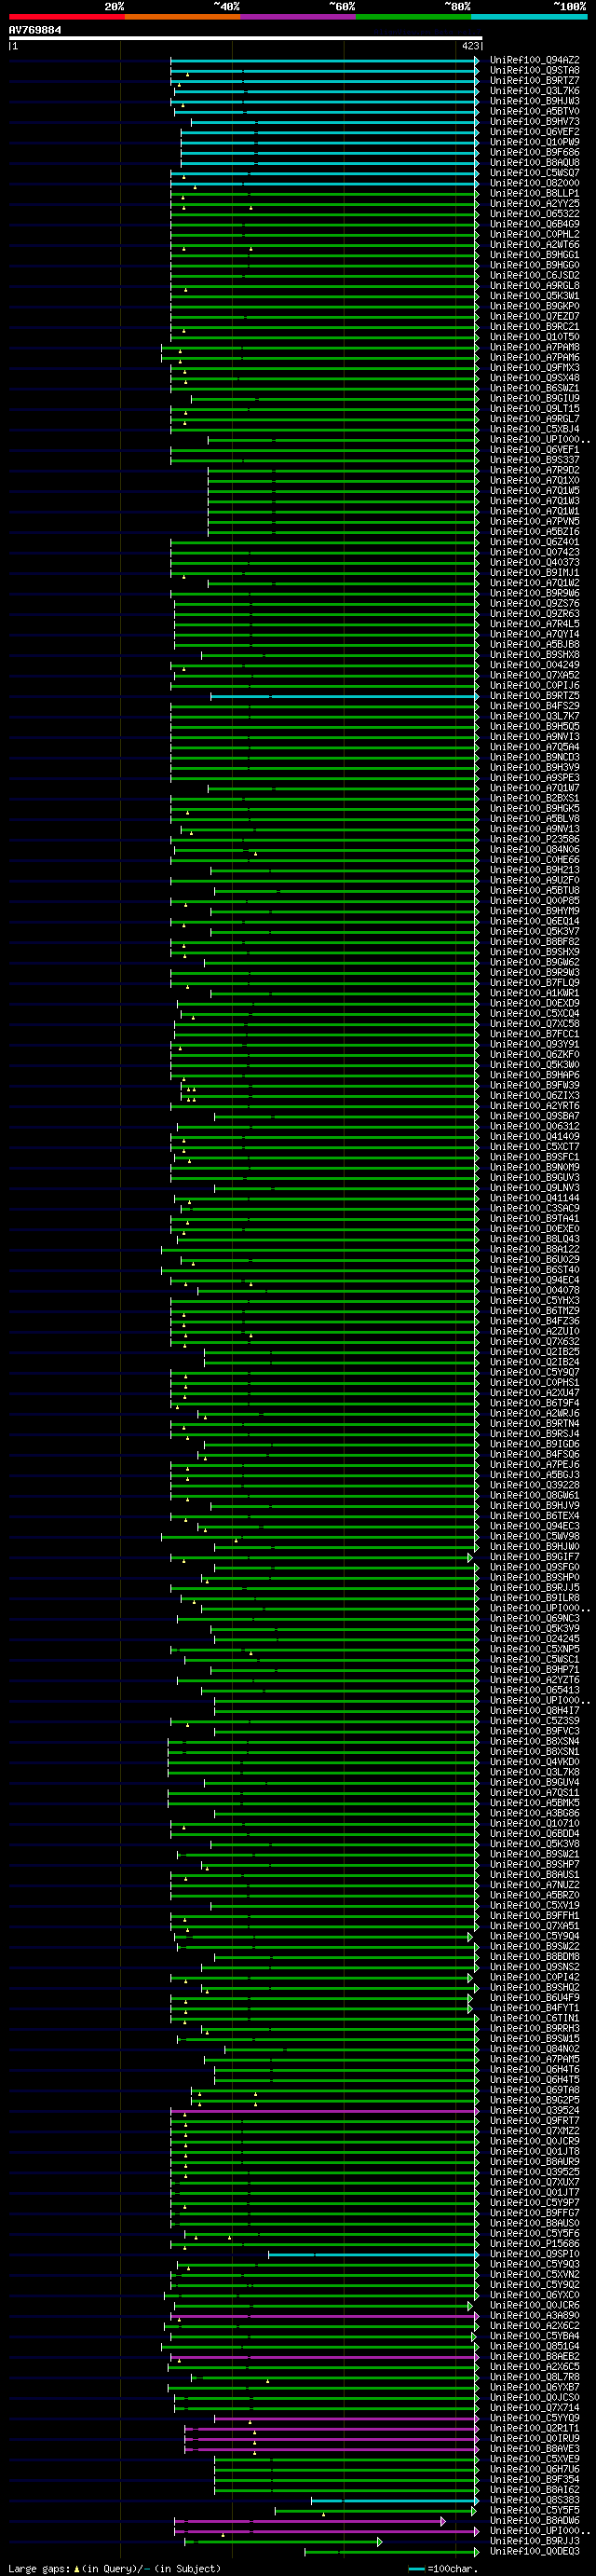Click the cyan ~100% identity legend bar
The height and width of the screenshot is (2576, 596).
coord(529,17)
